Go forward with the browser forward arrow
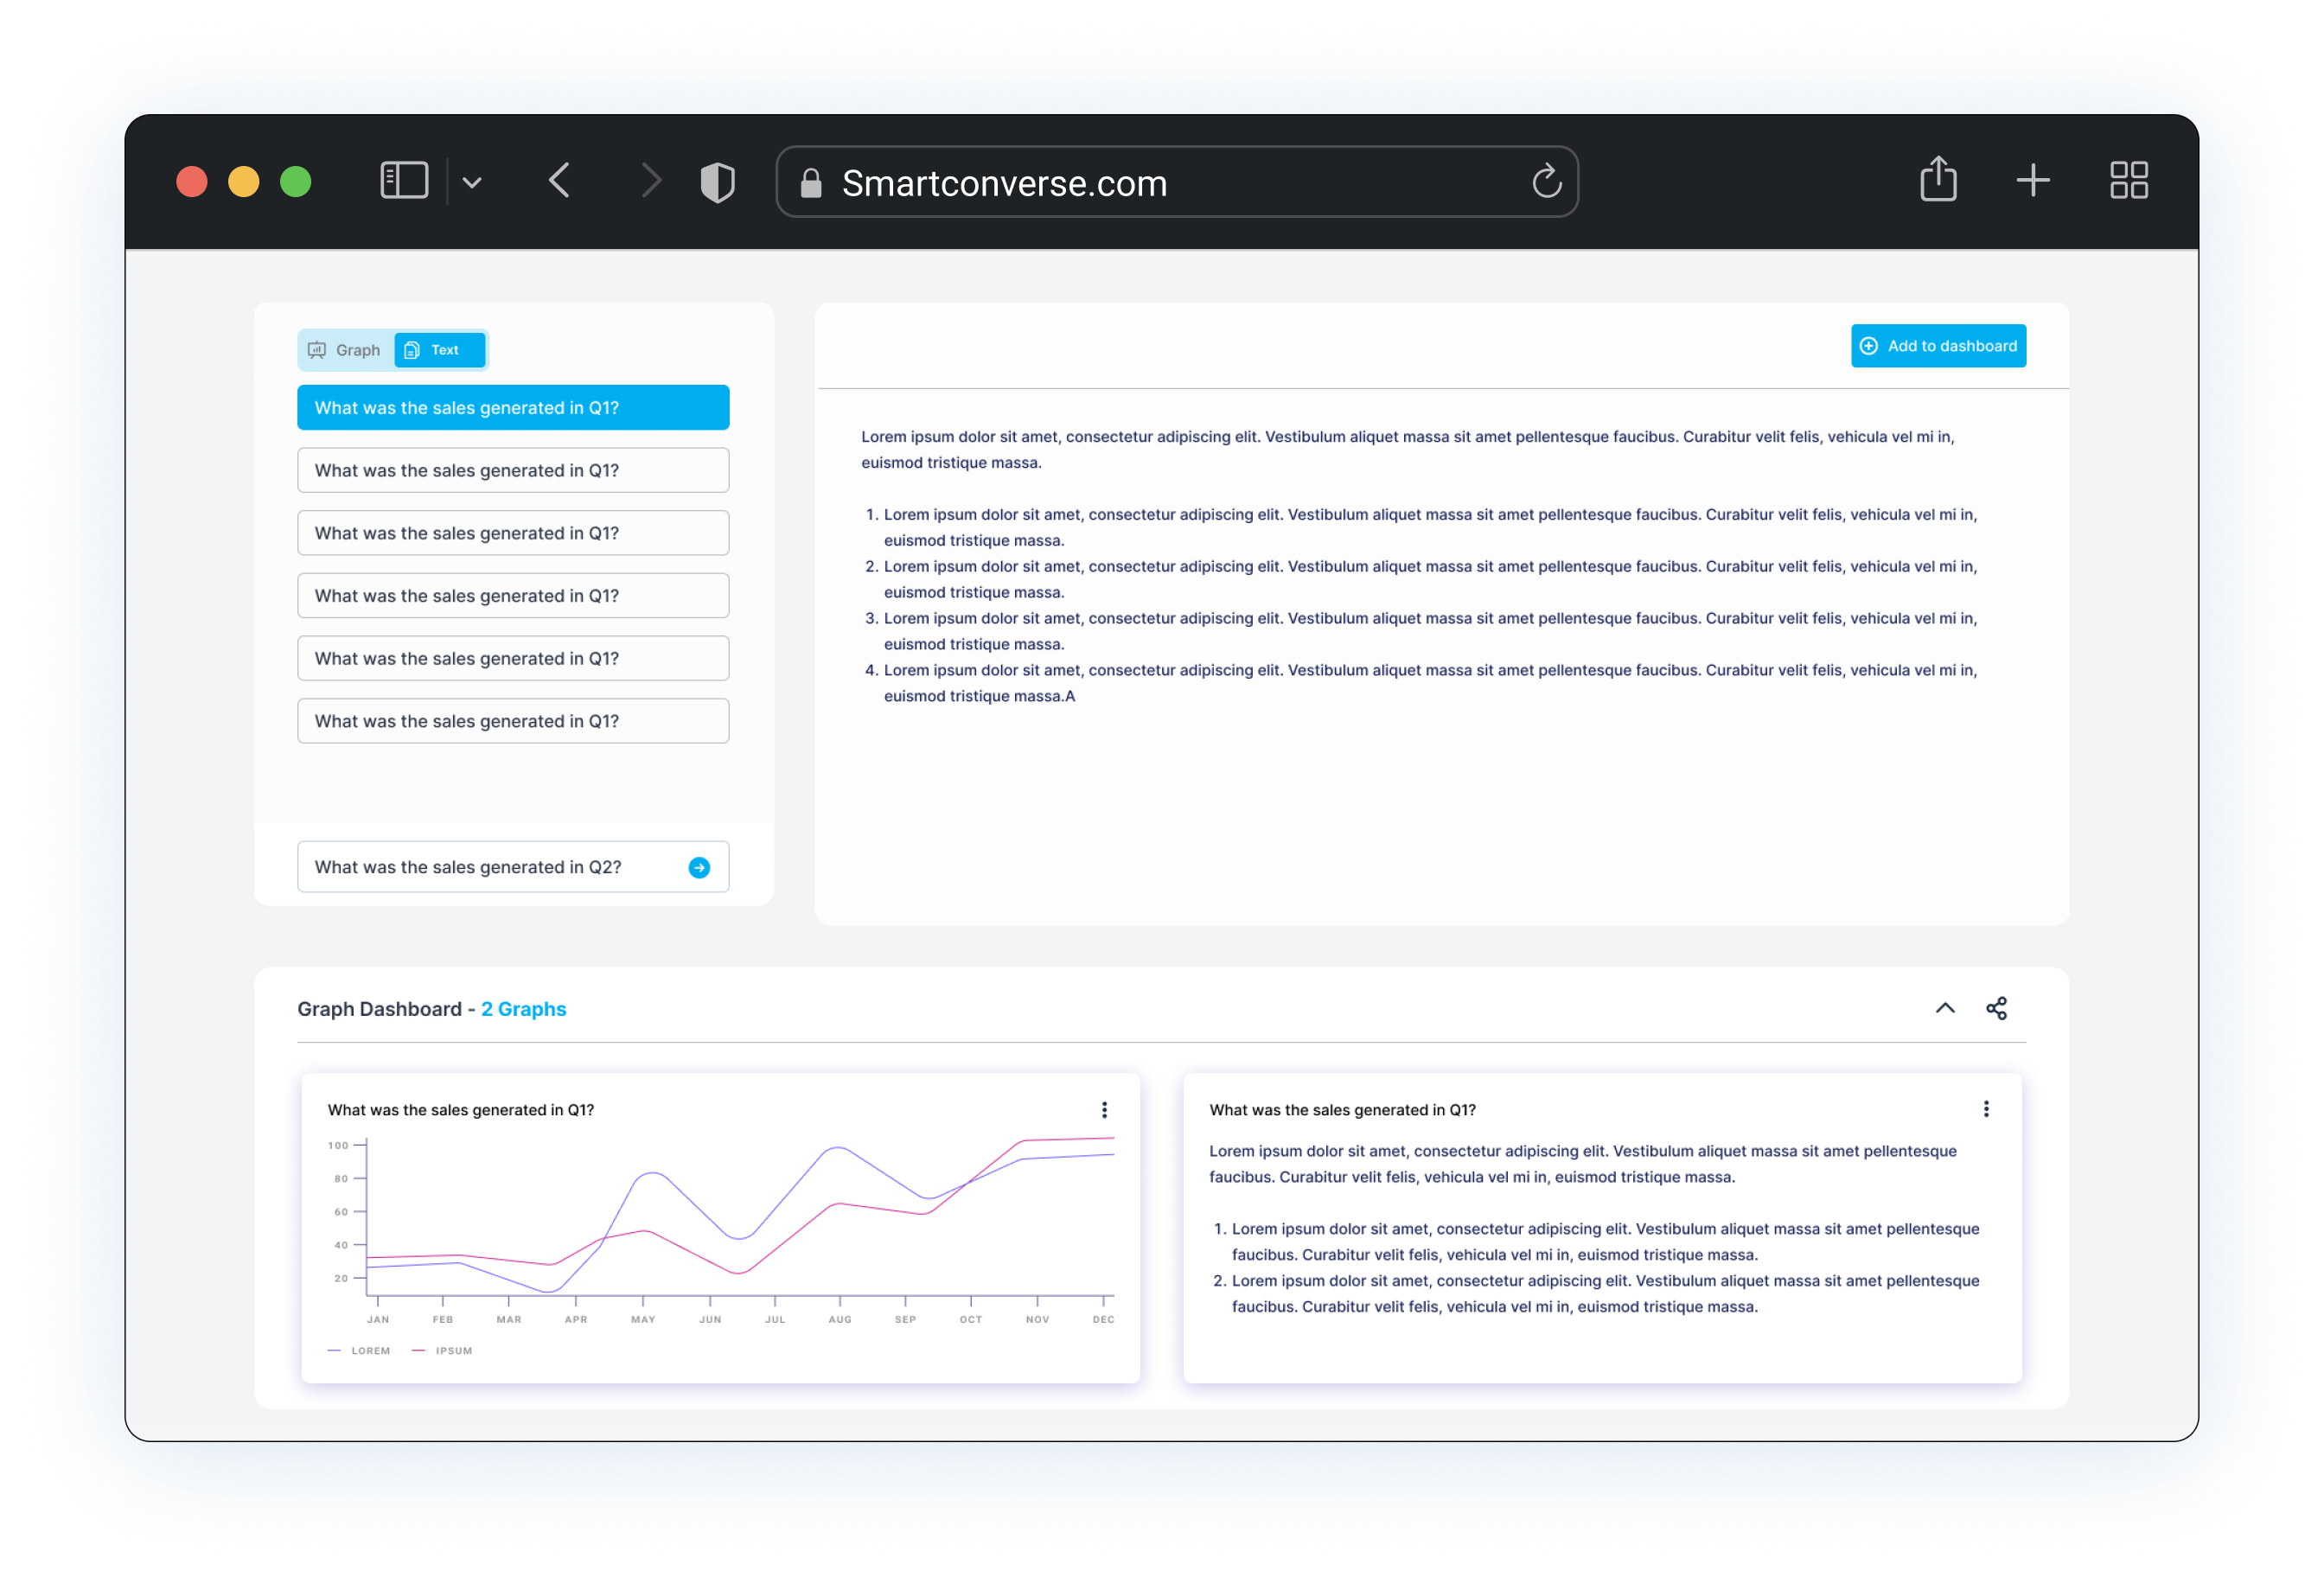Viewport: 2324px width, 1577px height. (x=651, y=181)
